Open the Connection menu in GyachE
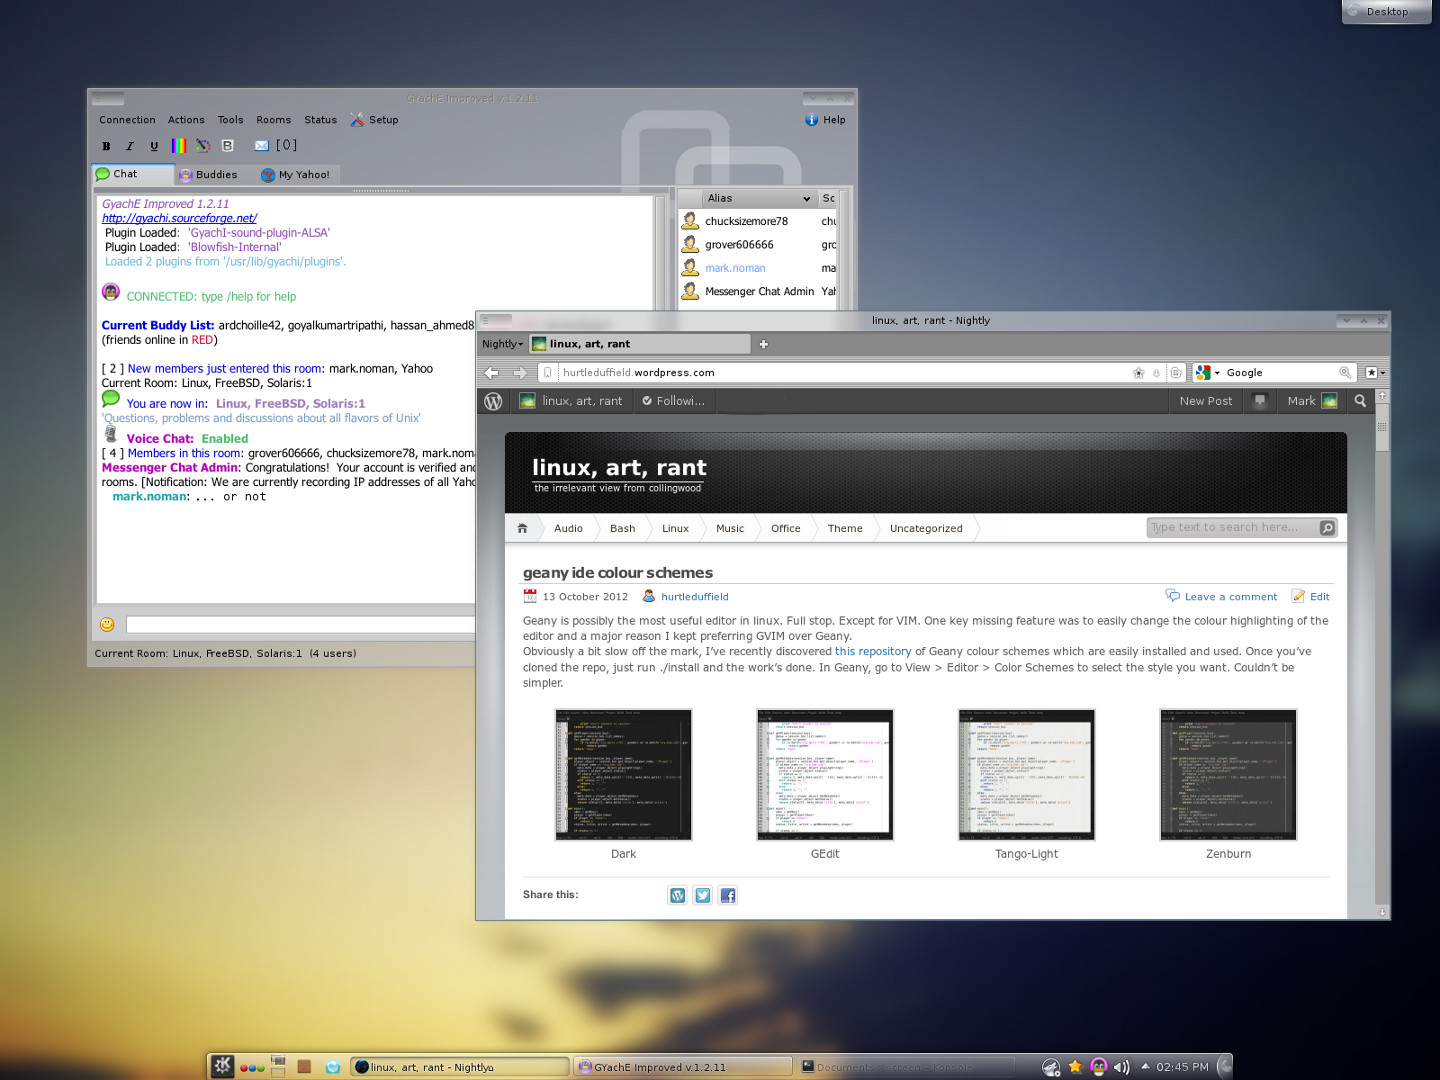Viewport: 1440px width, 1080px height. pyautogui.click(x=127, y=120)
